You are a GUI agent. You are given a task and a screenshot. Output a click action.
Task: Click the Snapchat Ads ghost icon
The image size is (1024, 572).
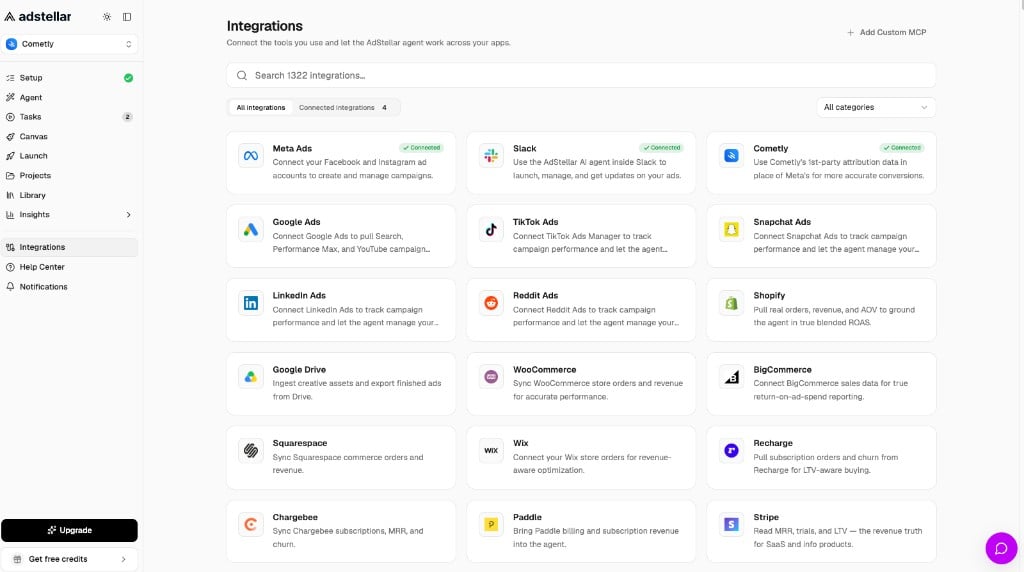tap(731, 229)
